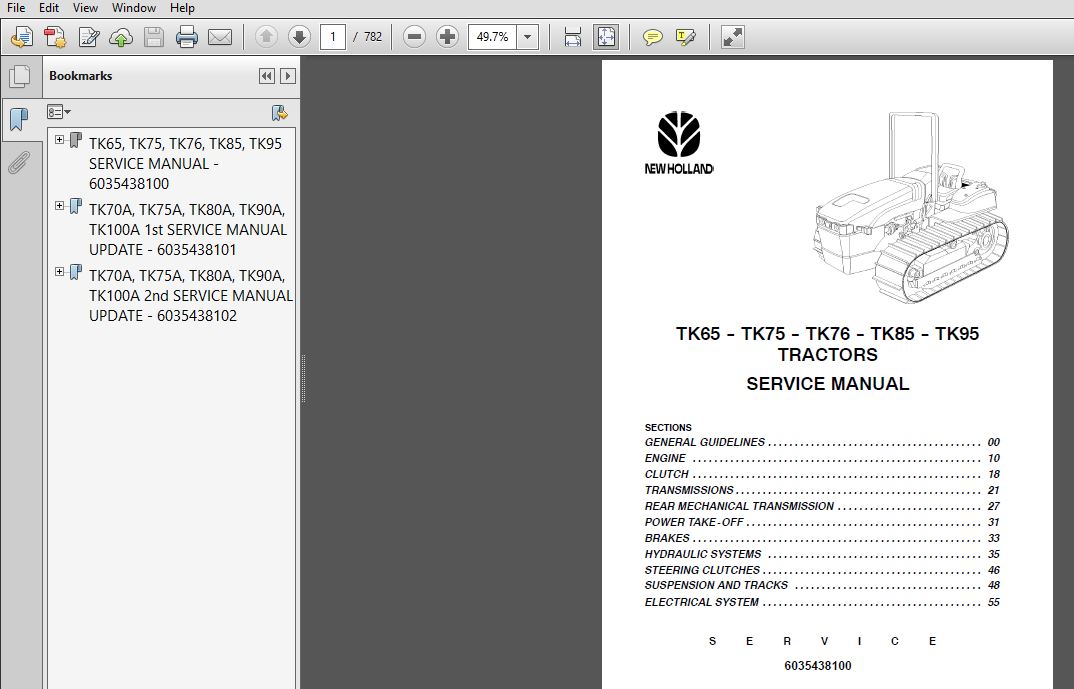Image resolution: width=1074 pixels, height=689 pixels.
Task: Expand the 1st service manual update bookmark
Action: tap(60, 205)
